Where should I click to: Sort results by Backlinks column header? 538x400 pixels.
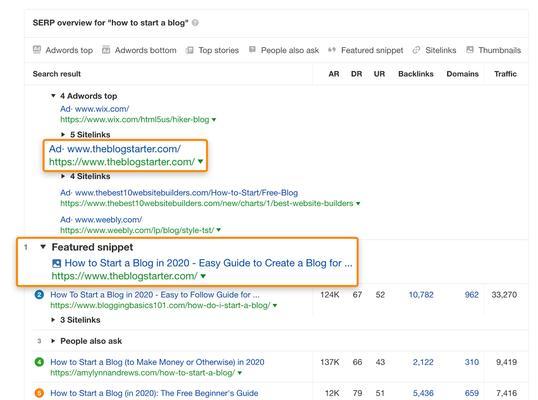click(416, 74)
